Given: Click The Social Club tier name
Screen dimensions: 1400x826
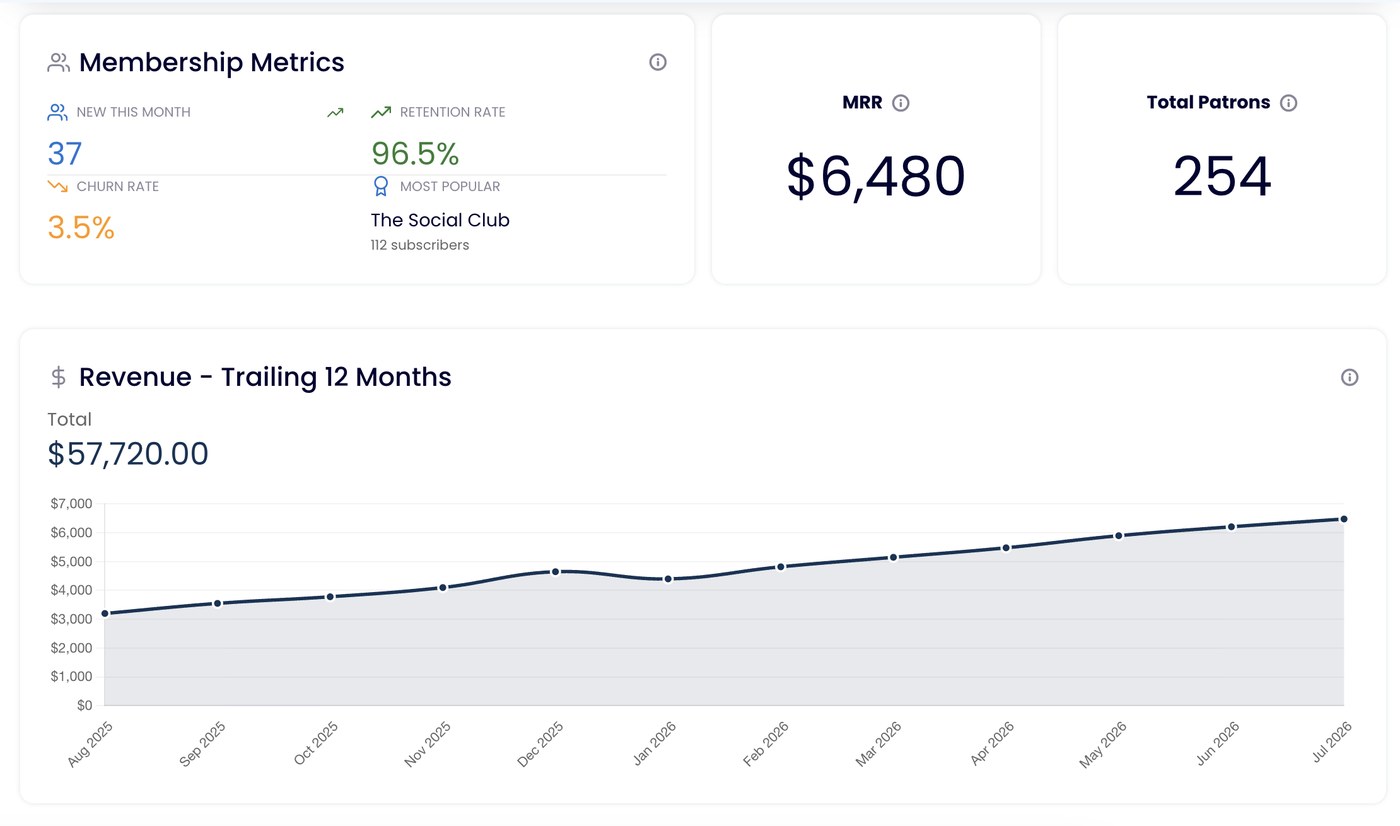Looking at the screenshot, I should tap(440, 220).
